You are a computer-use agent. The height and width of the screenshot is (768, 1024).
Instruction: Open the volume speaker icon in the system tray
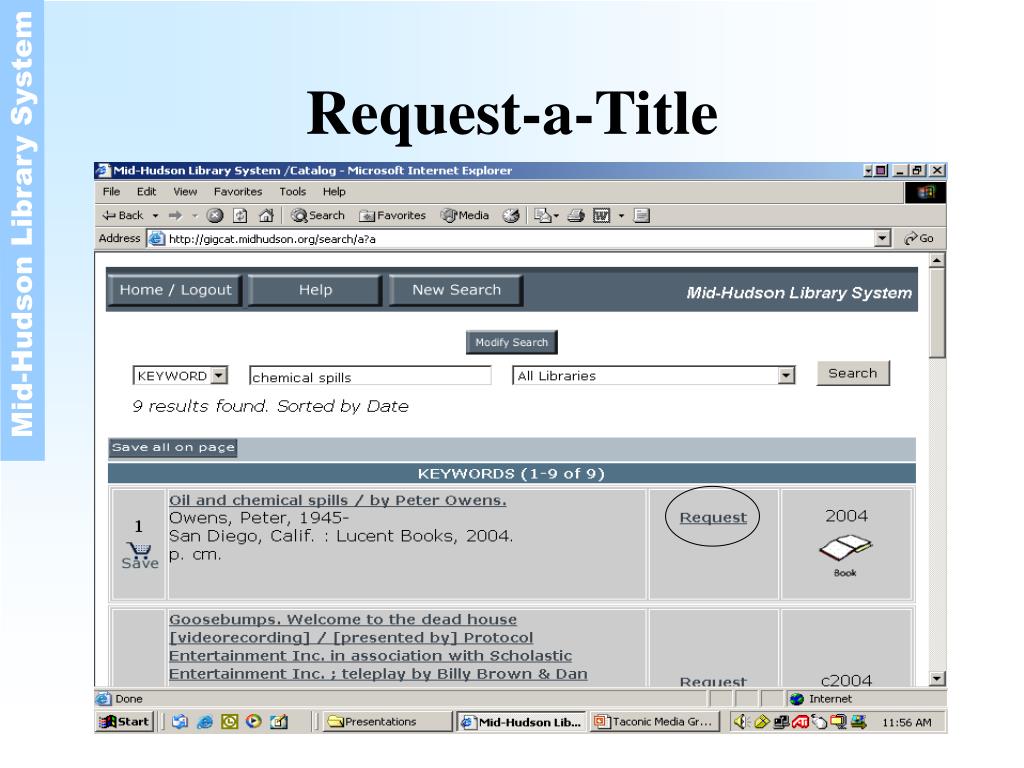(741, 722)
